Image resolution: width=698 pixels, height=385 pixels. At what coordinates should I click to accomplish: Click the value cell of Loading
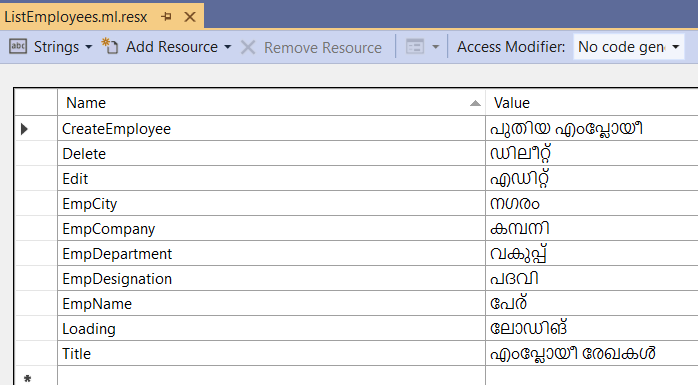(592, 328)
